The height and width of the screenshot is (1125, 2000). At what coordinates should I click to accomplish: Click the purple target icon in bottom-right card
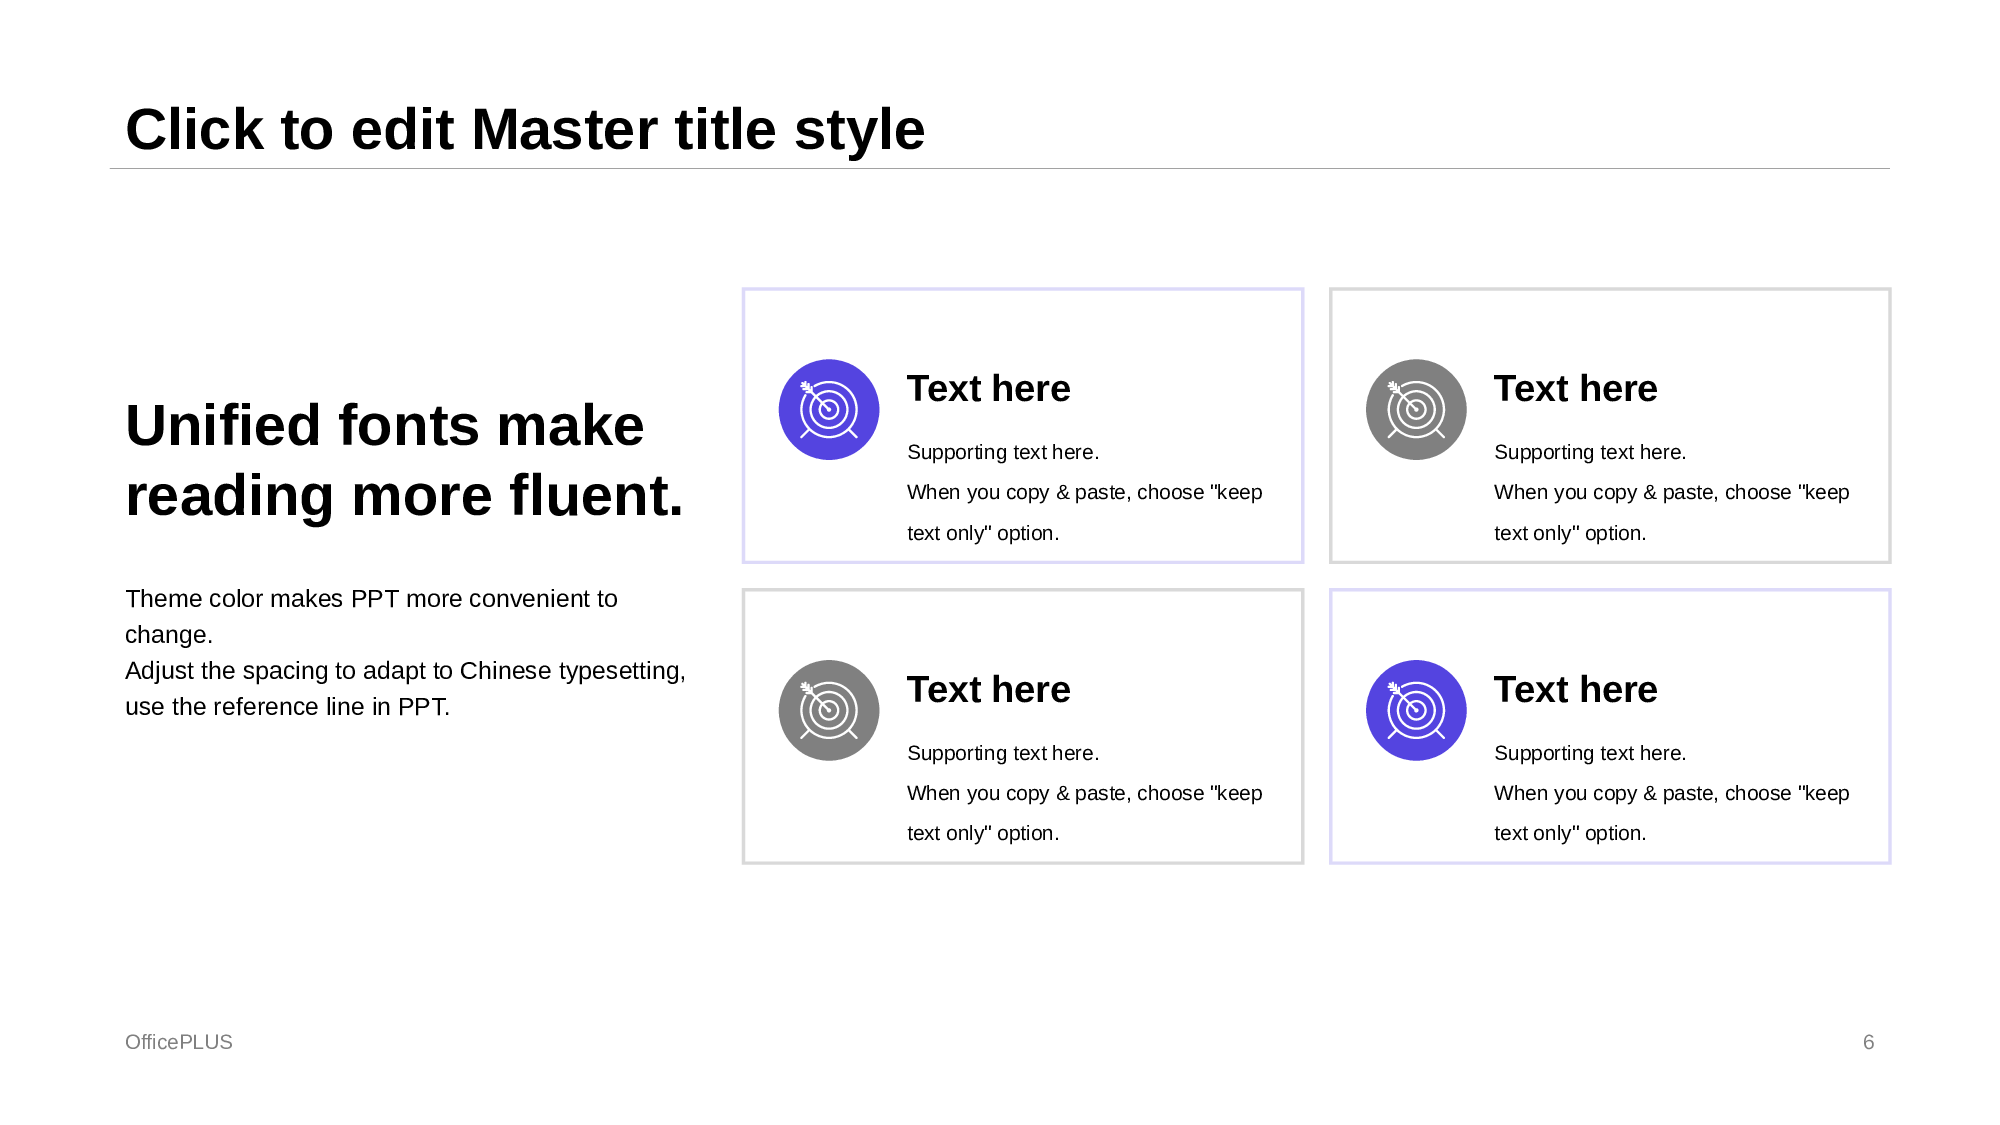pos(1415,710)
